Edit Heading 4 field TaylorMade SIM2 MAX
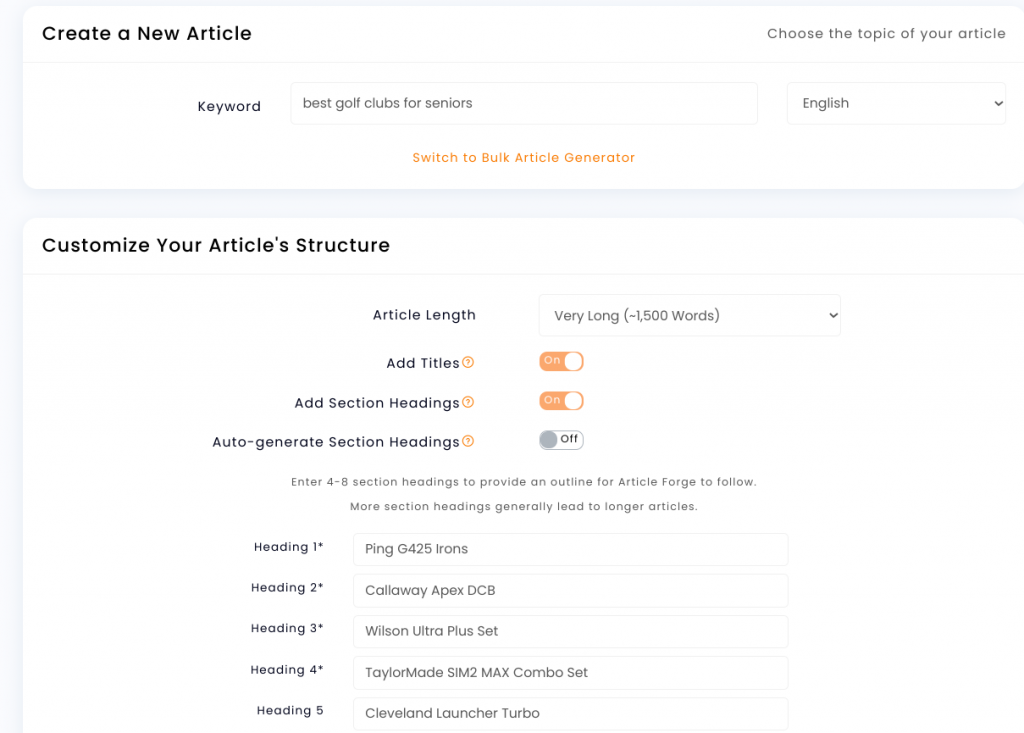1024x733 pixels. pyautogui.click(x=570, y=673)
